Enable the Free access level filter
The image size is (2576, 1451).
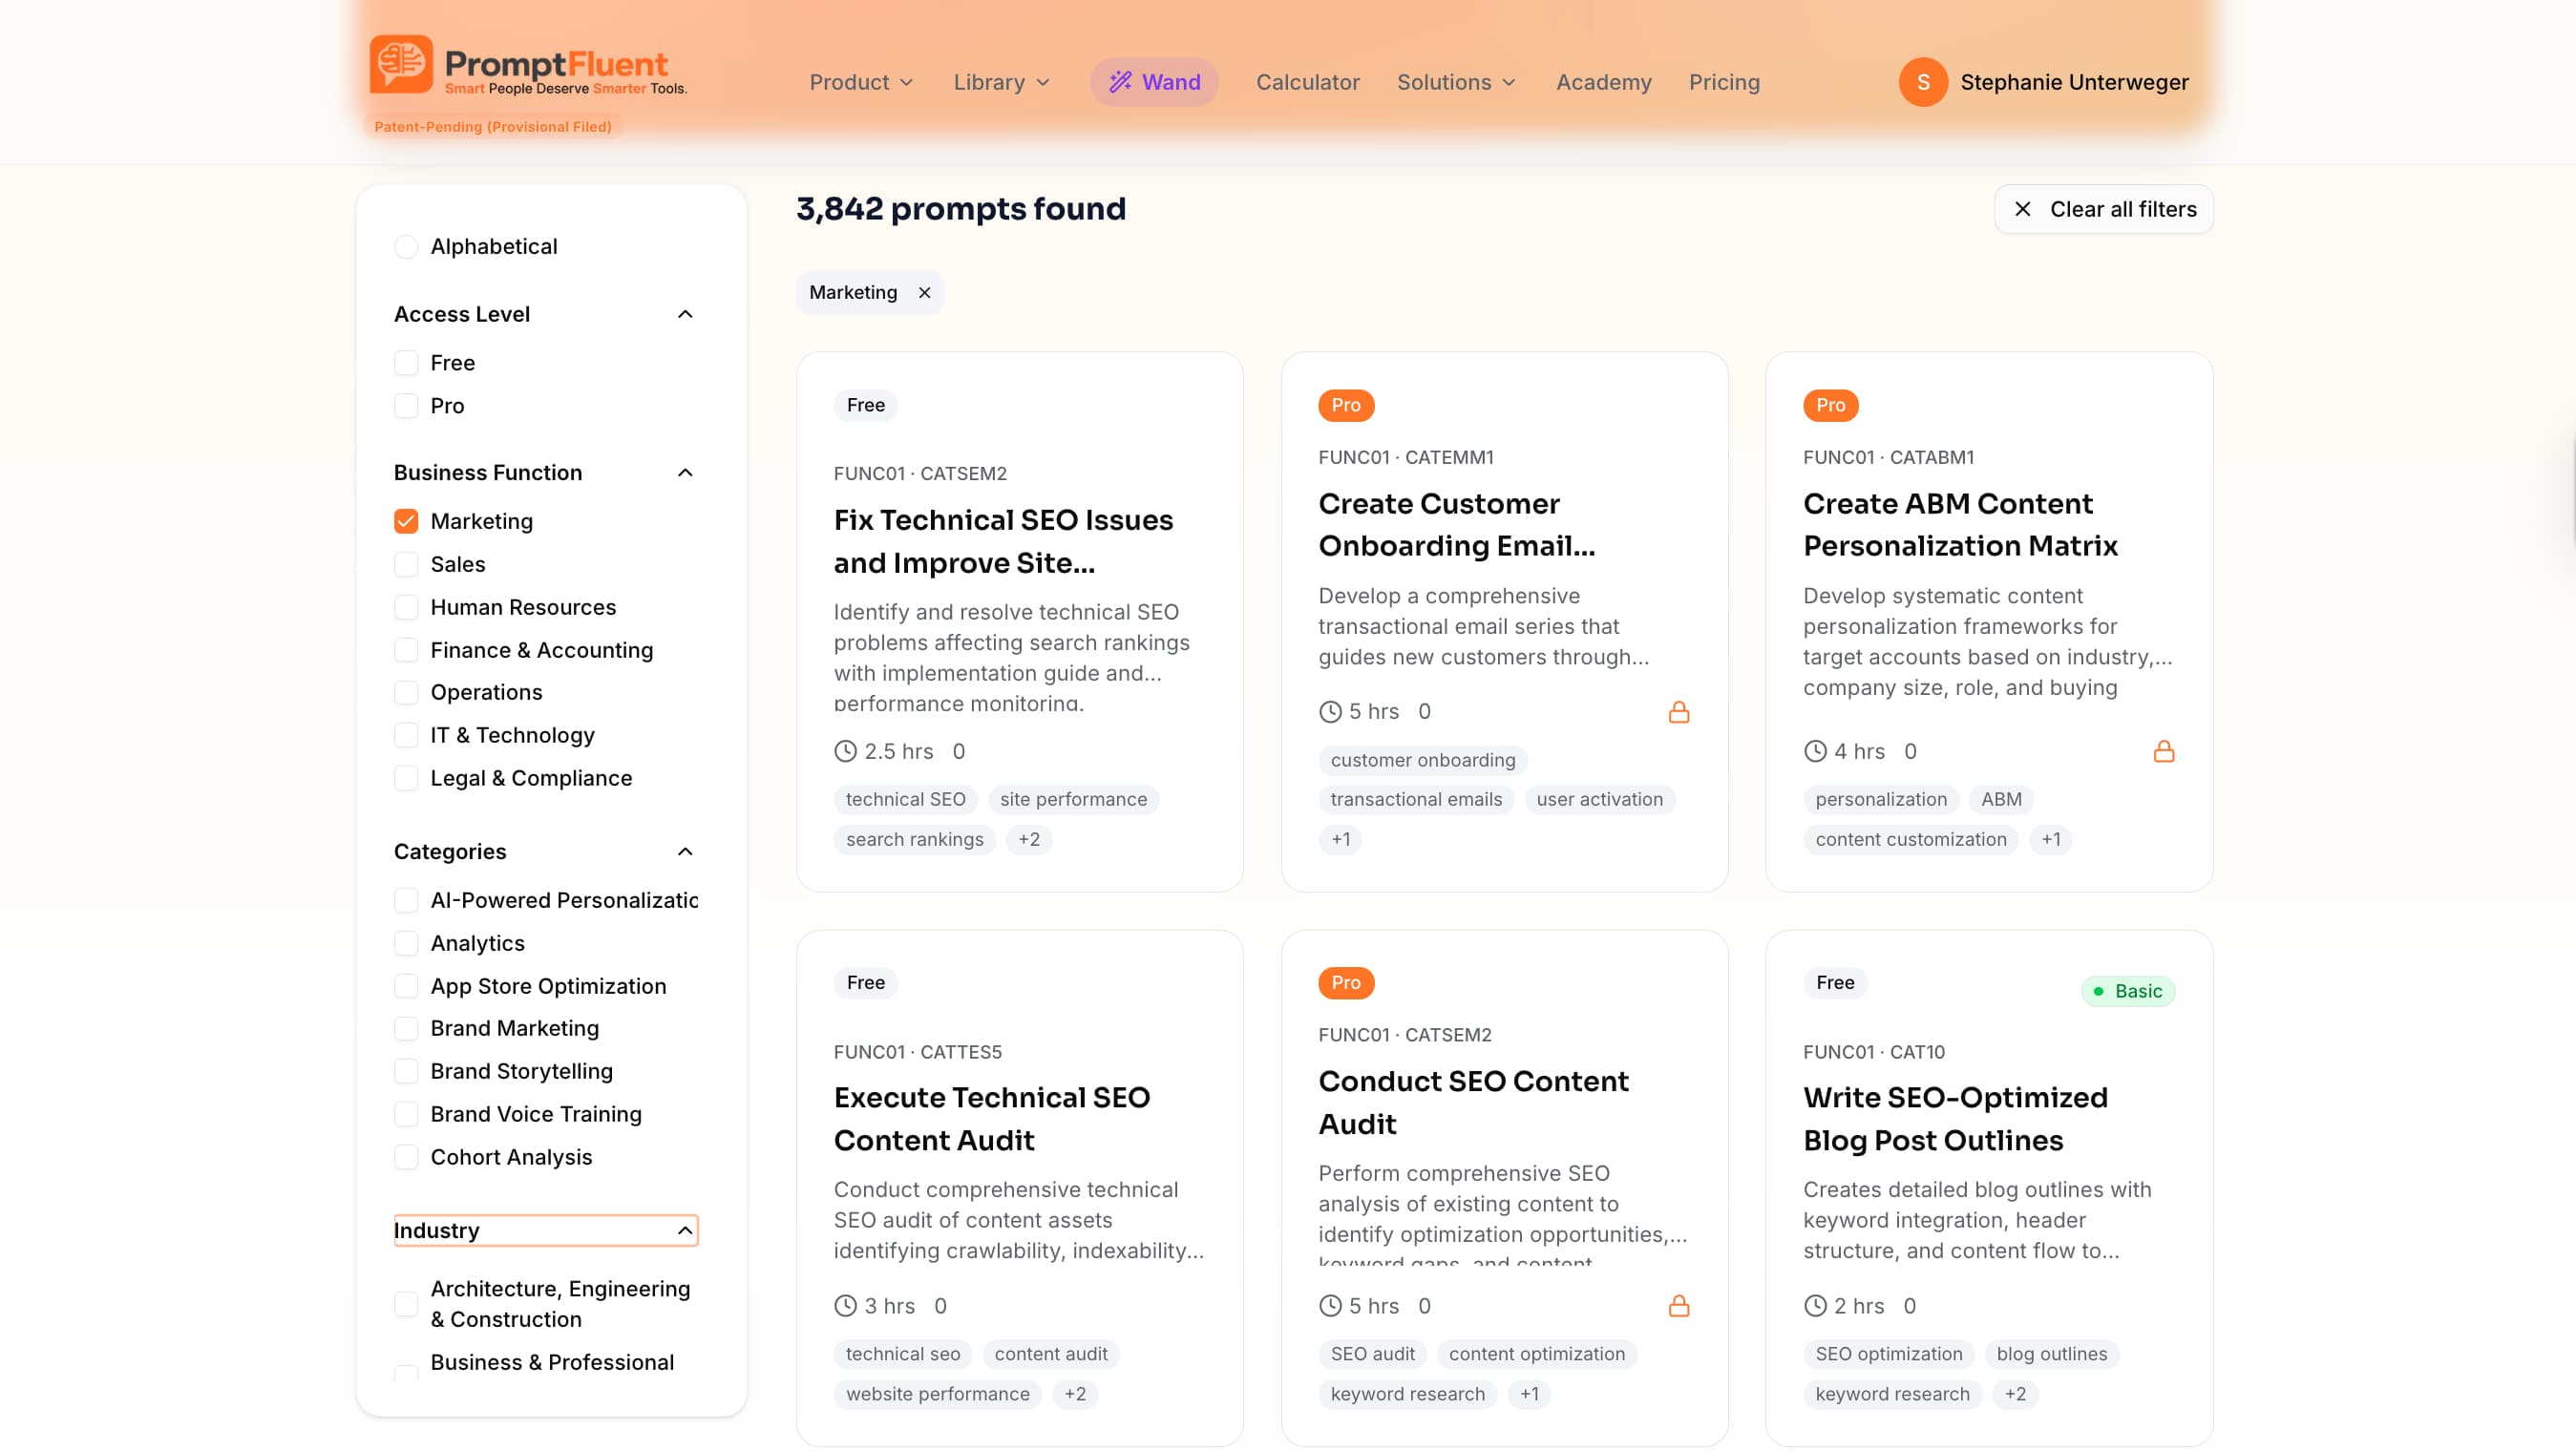pyautogui.click(x=406, y=362)
